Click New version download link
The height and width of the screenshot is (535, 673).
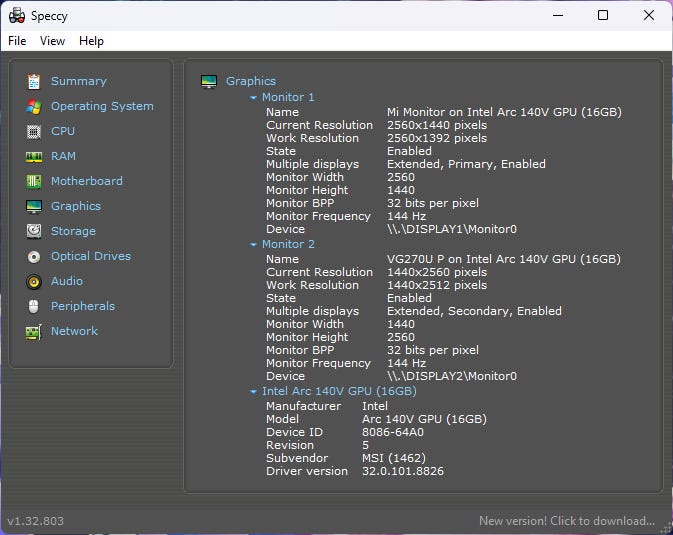(x=567, y=521)
